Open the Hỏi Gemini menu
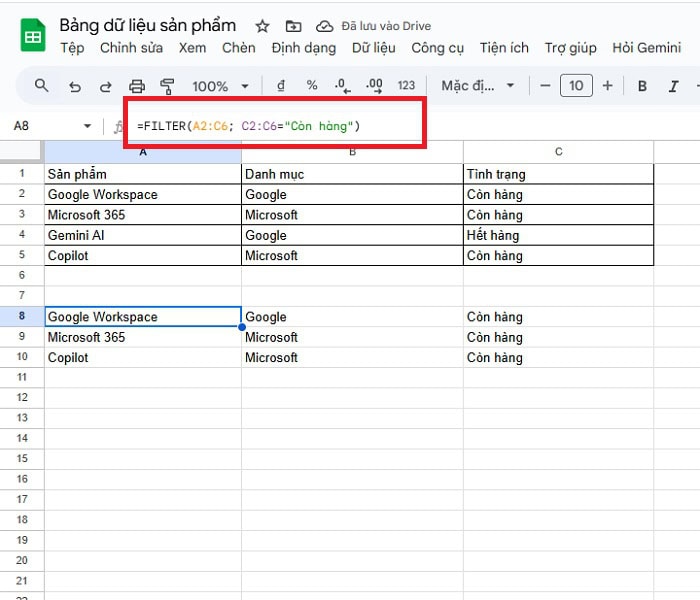This screenshot has height=600, width=700. pos(646,48)
